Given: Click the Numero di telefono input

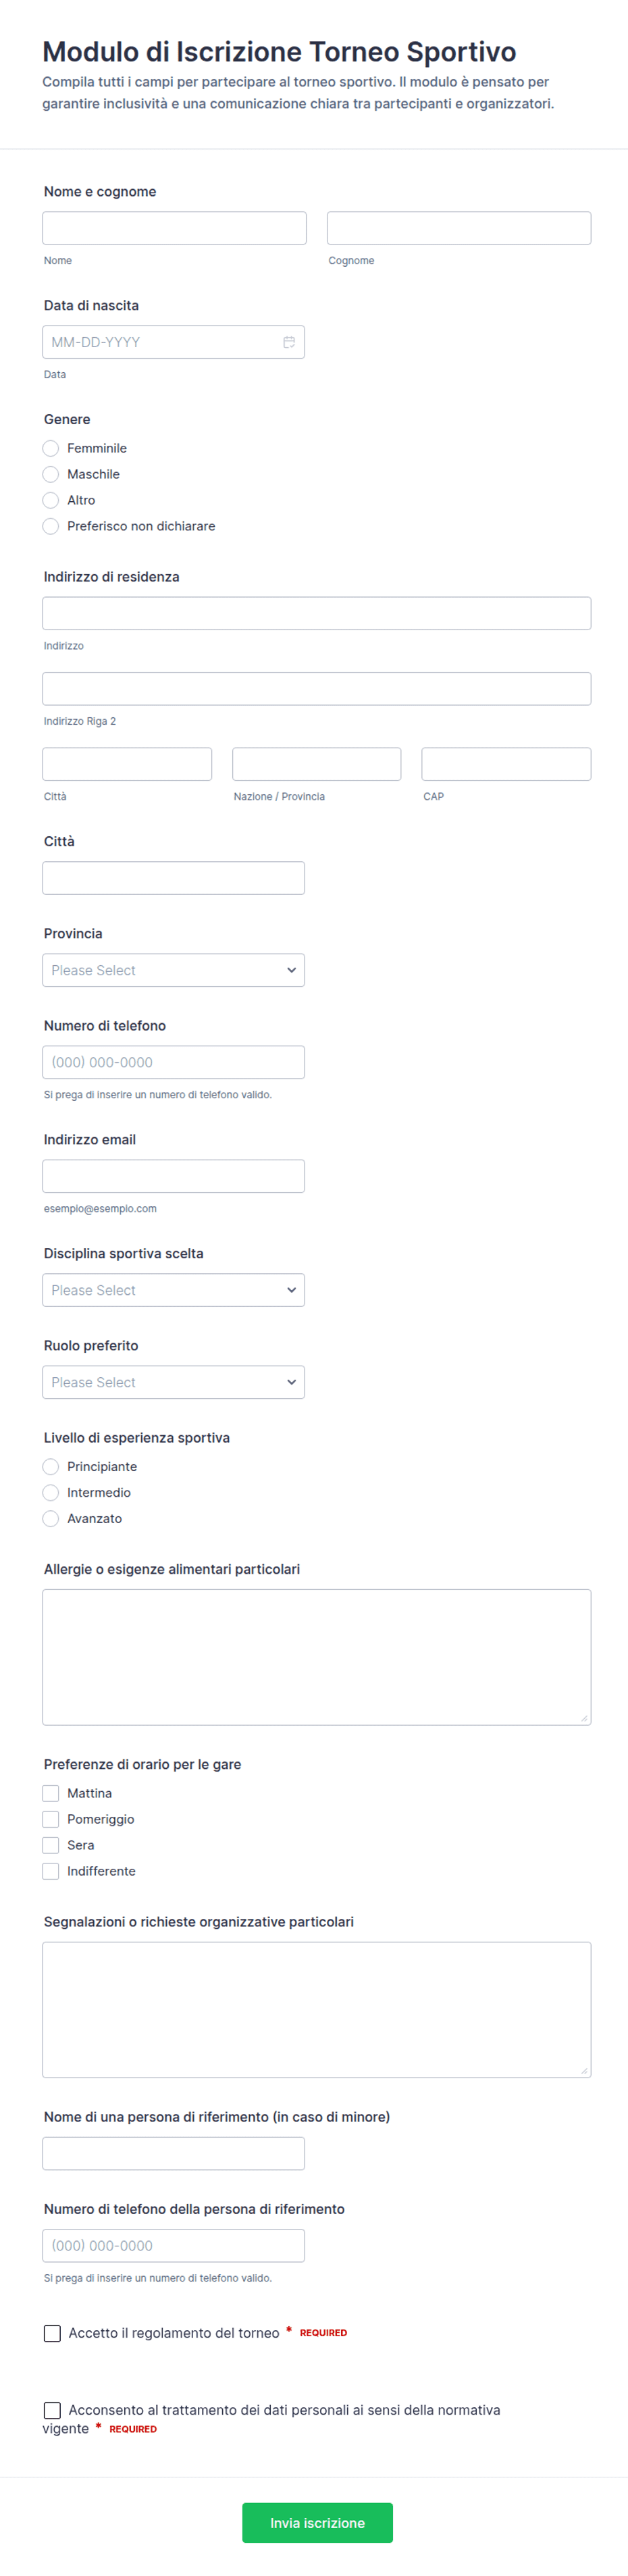Looking at the screenshot, I should click(x=174, y=1062).
